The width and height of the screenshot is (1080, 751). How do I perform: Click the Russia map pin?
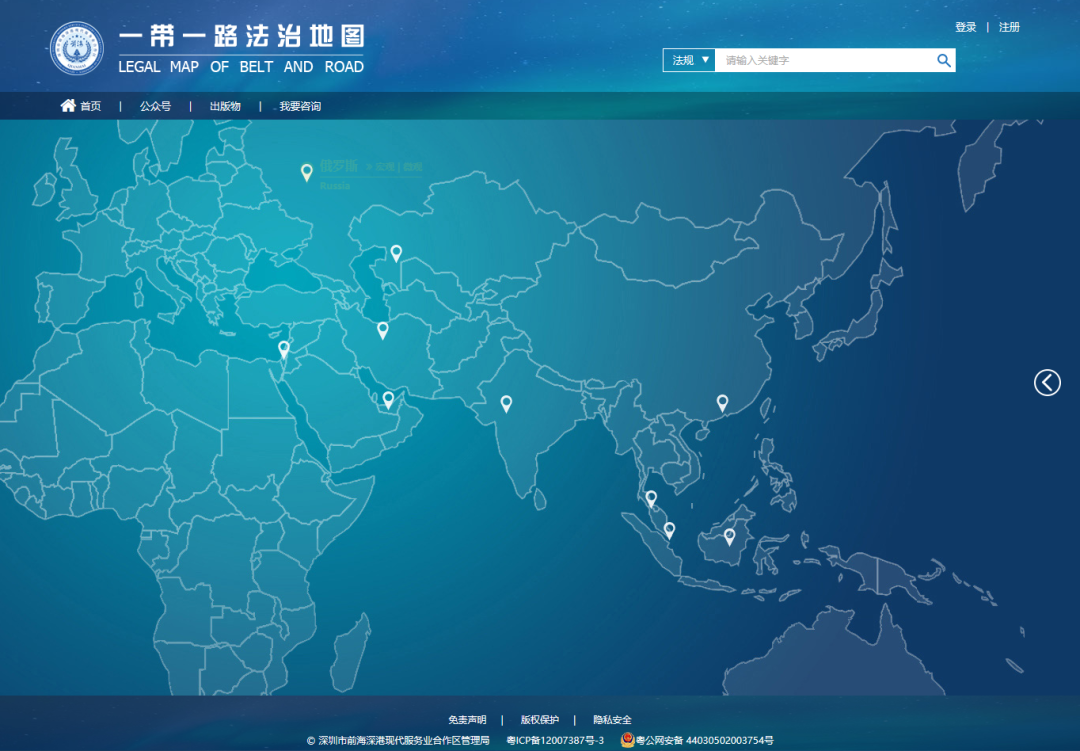coord(307,172)
